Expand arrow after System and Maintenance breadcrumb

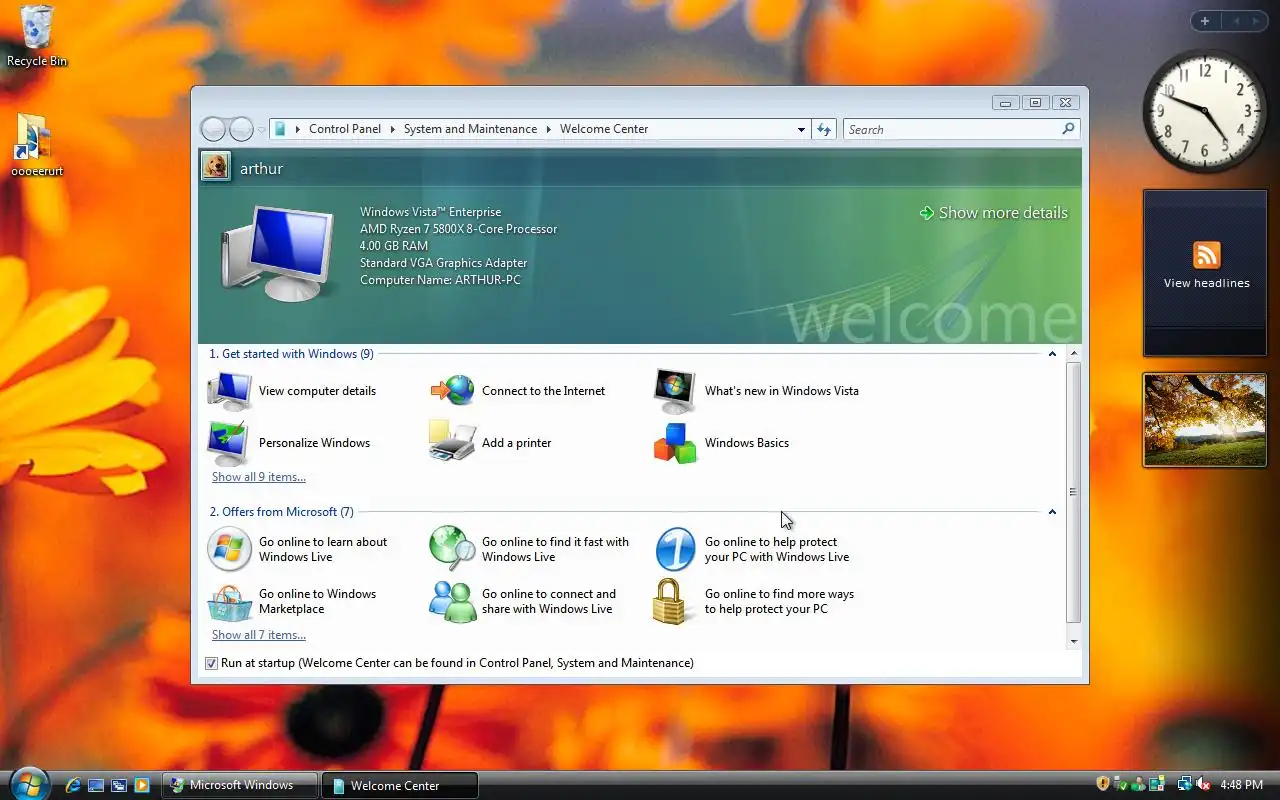click(549, 129)
